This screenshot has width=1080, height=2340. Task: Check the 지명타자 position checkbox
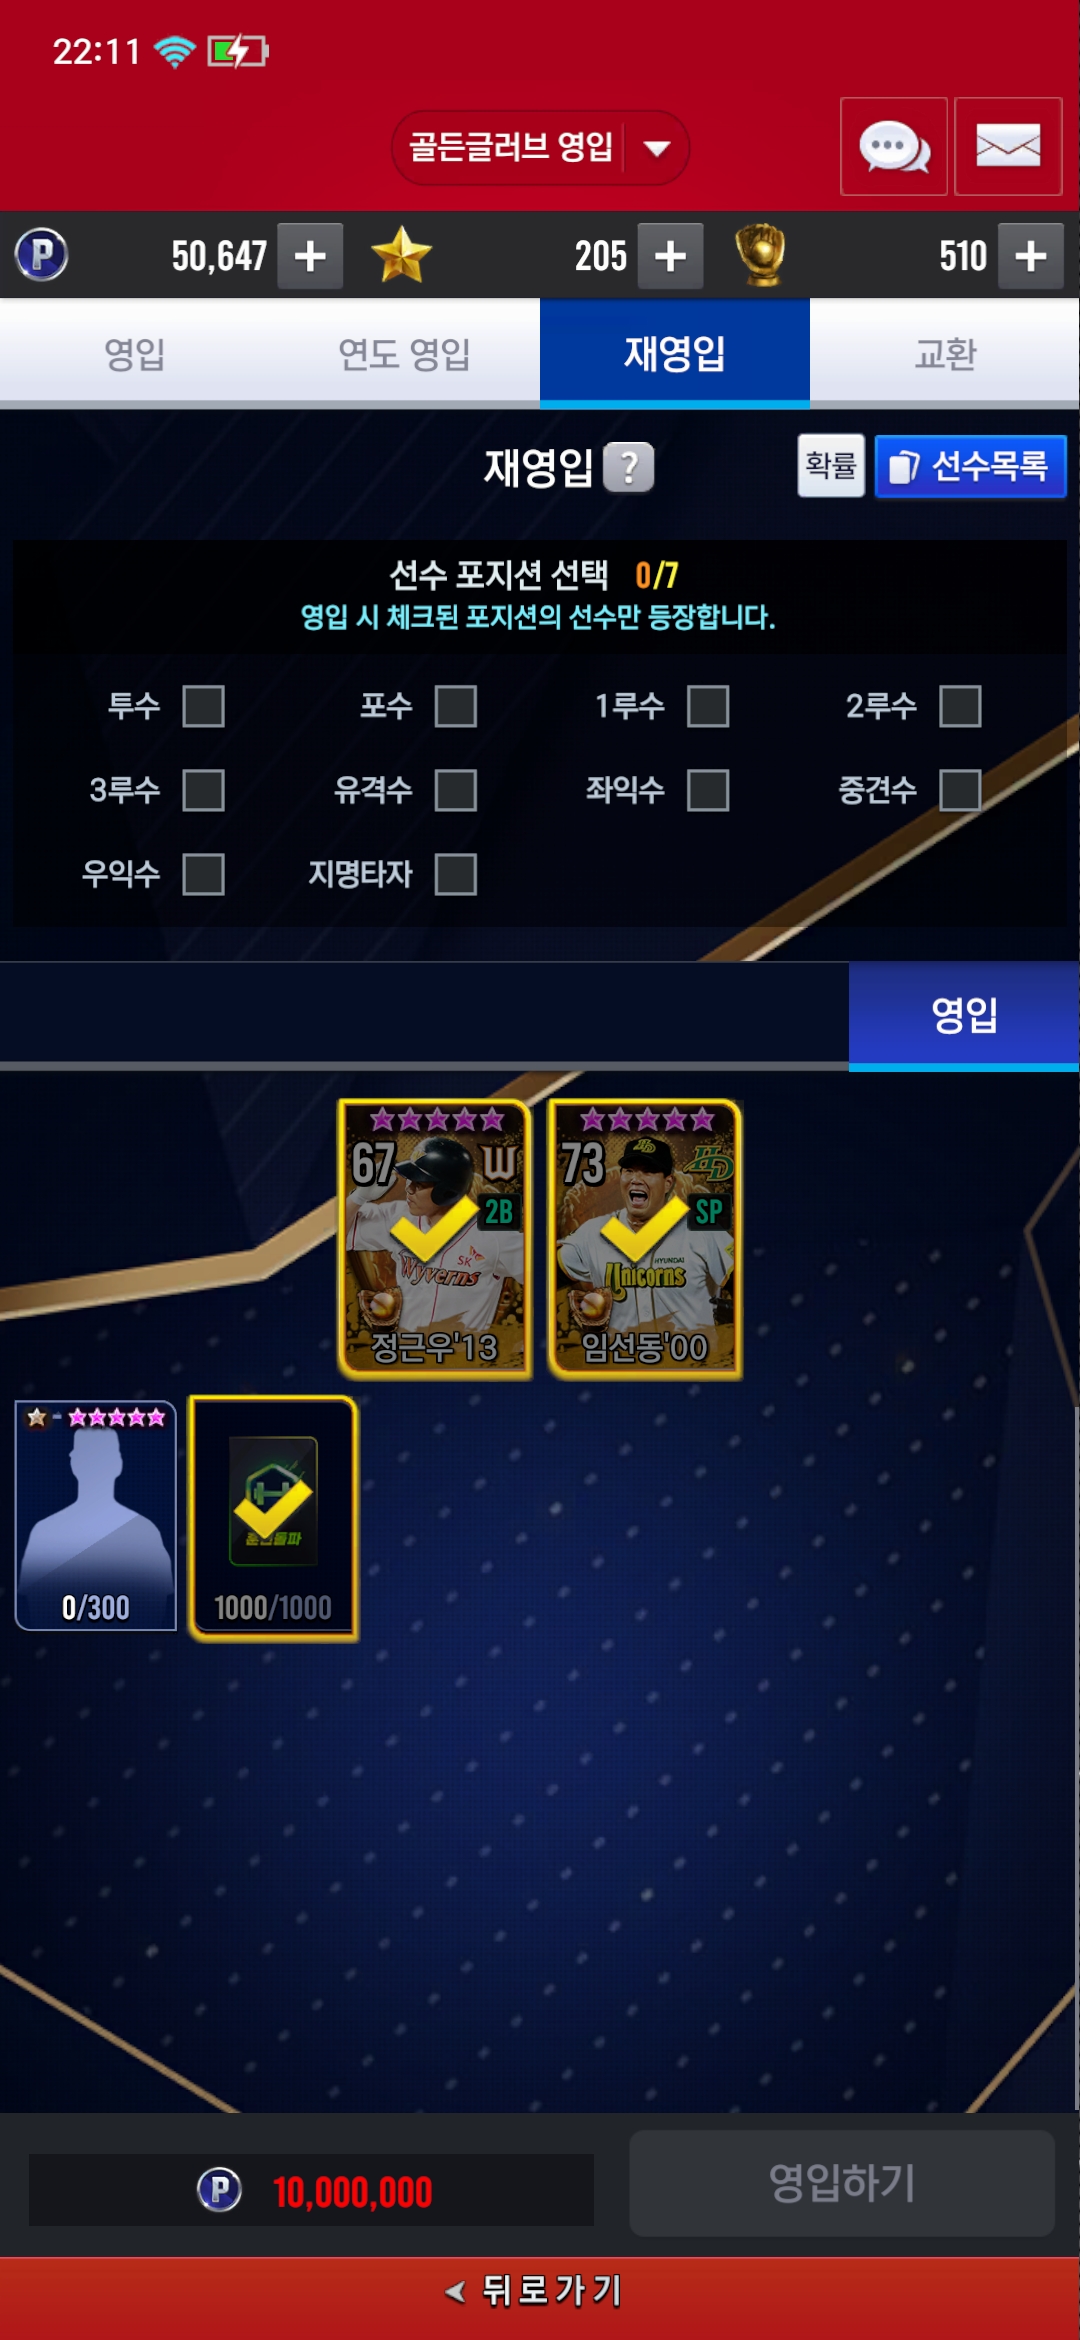coord(456,874)
